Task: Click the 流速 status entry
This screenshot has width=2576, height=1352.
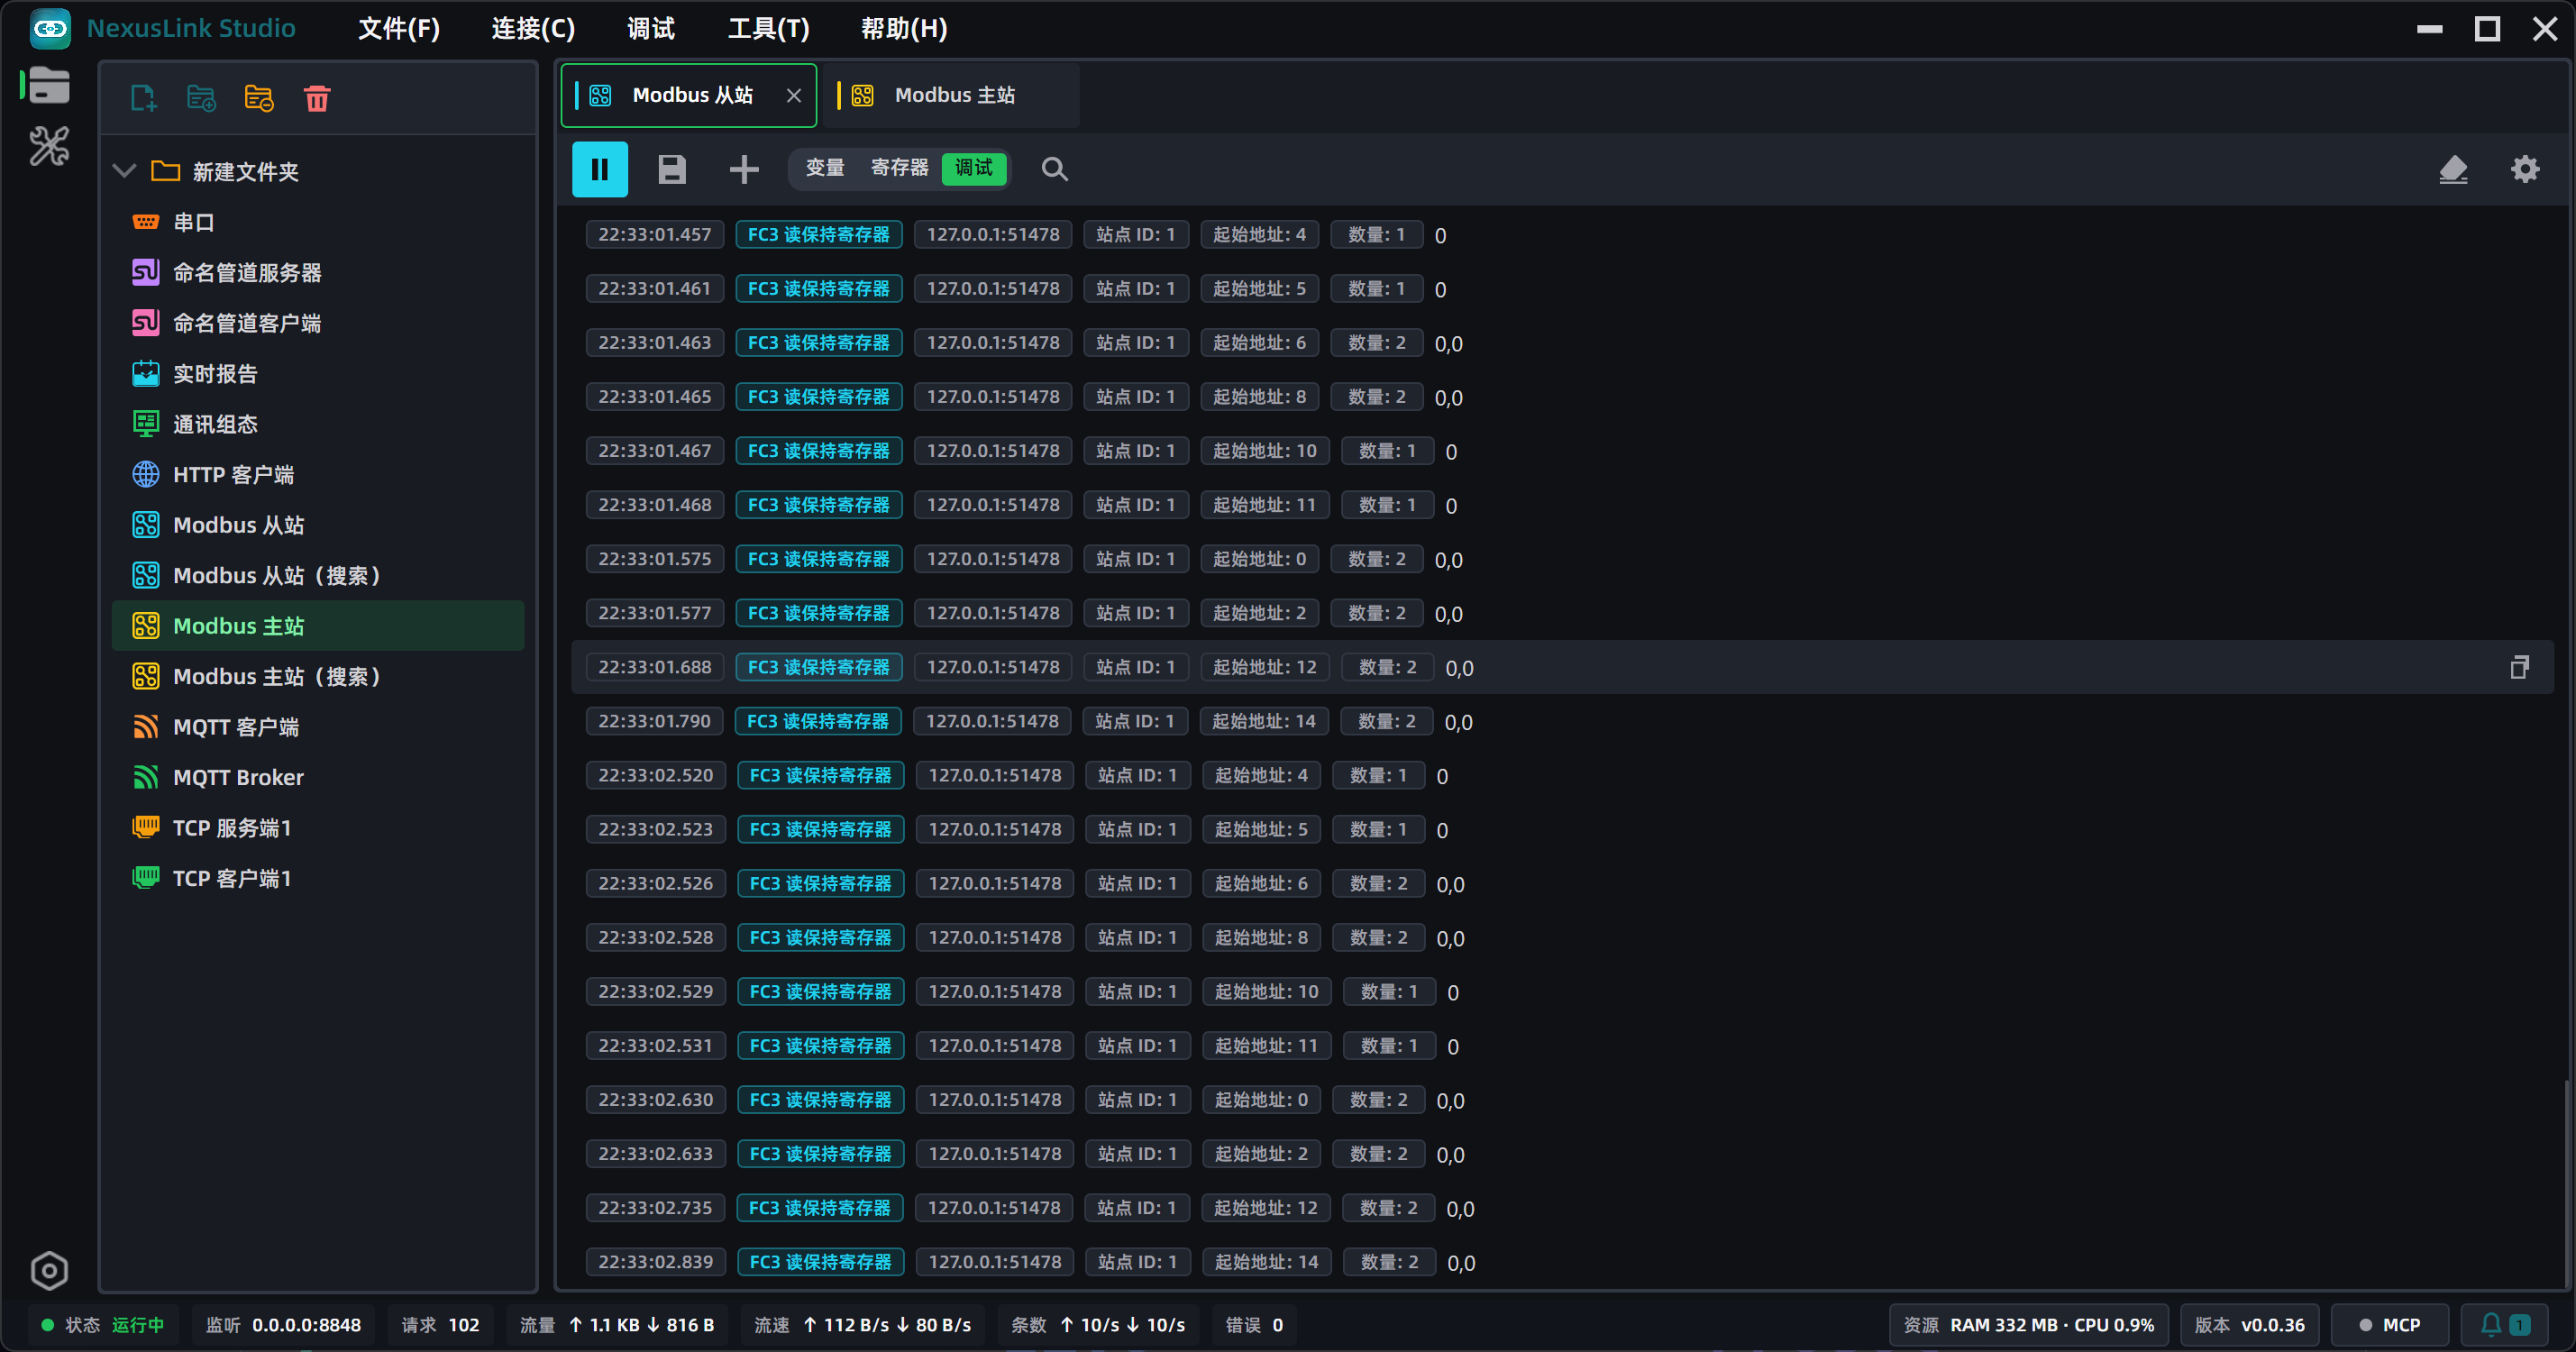Action: coord(862,1324)
